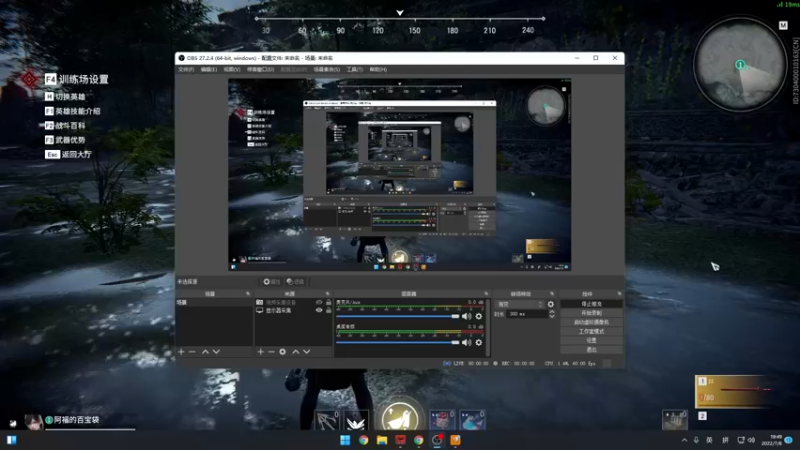Open the Edit menu in OBS
This screenshot has height=450, width=800.
pyautogui.click(x=209, y=69)
